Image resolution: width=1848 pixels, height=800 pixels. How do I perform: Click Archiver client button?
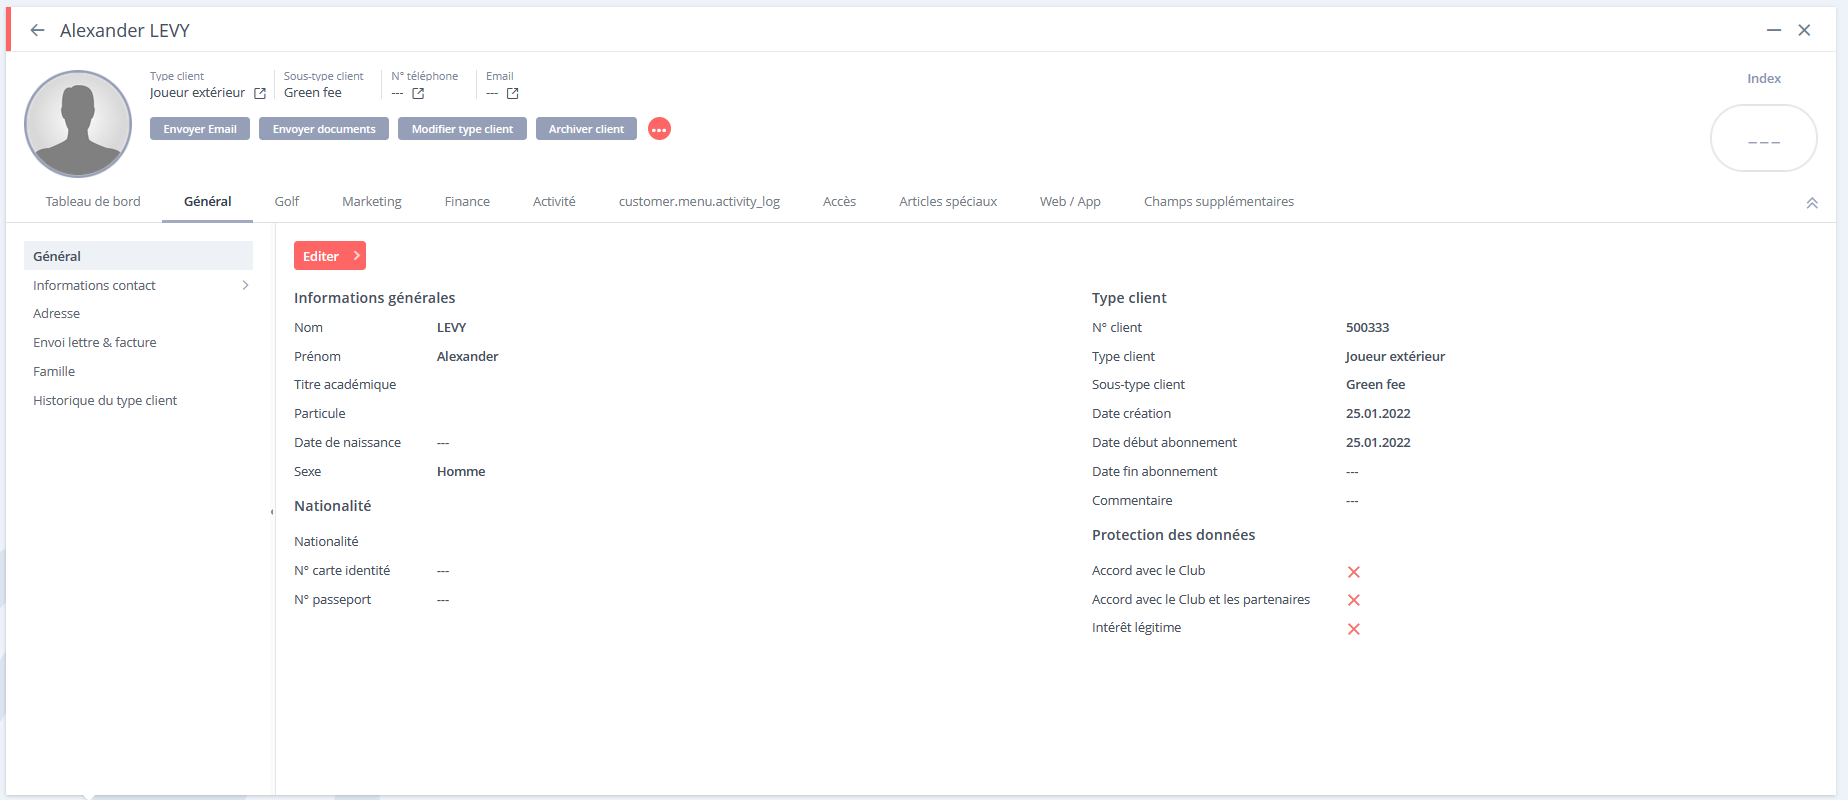tap(586, 129)
